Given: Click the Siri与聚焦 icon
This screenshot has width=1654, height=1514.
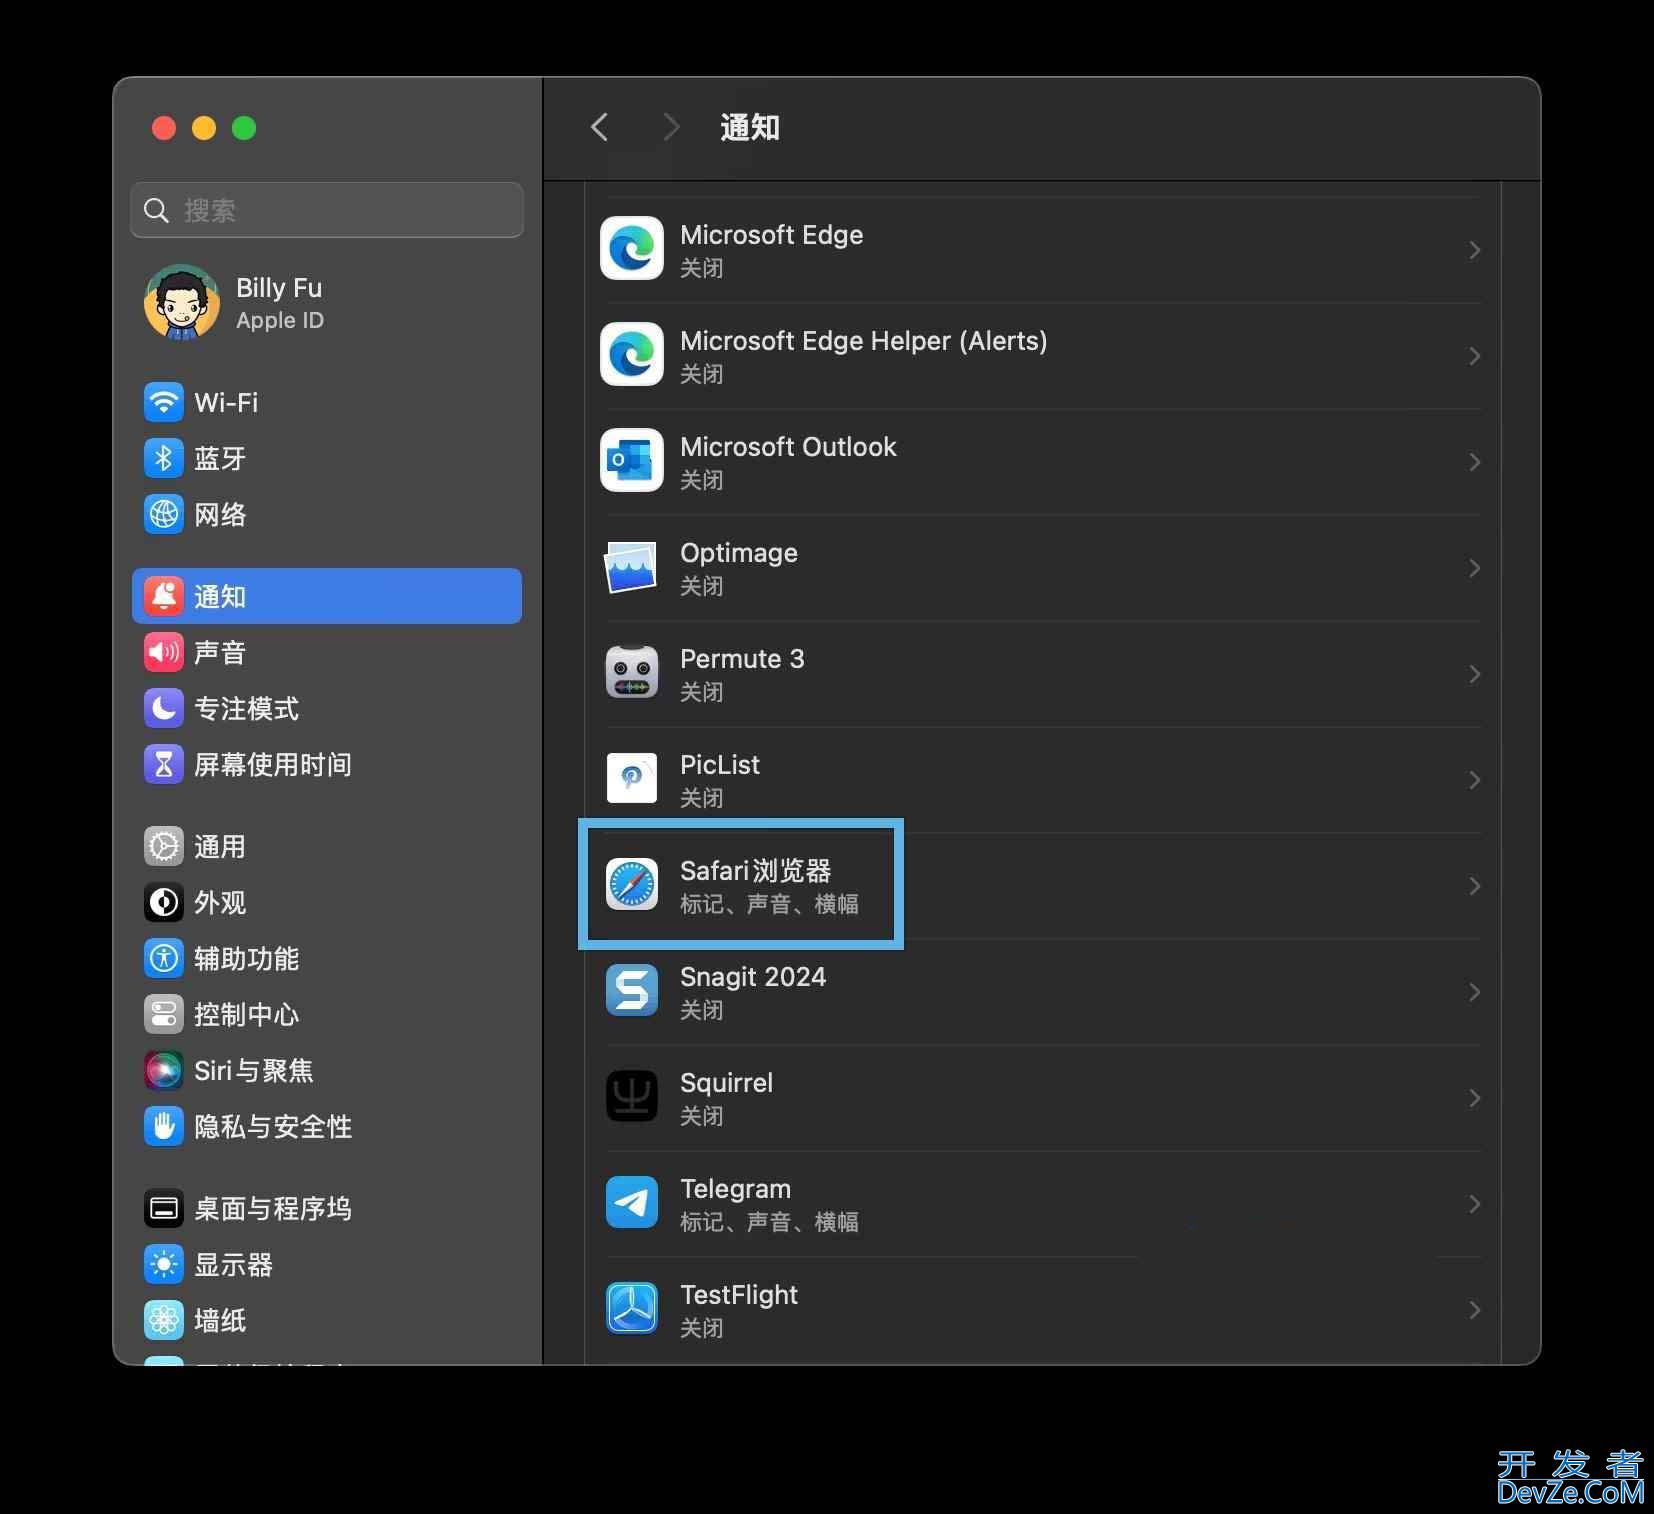Looking at the screenshot, I should pos(164,1070).
